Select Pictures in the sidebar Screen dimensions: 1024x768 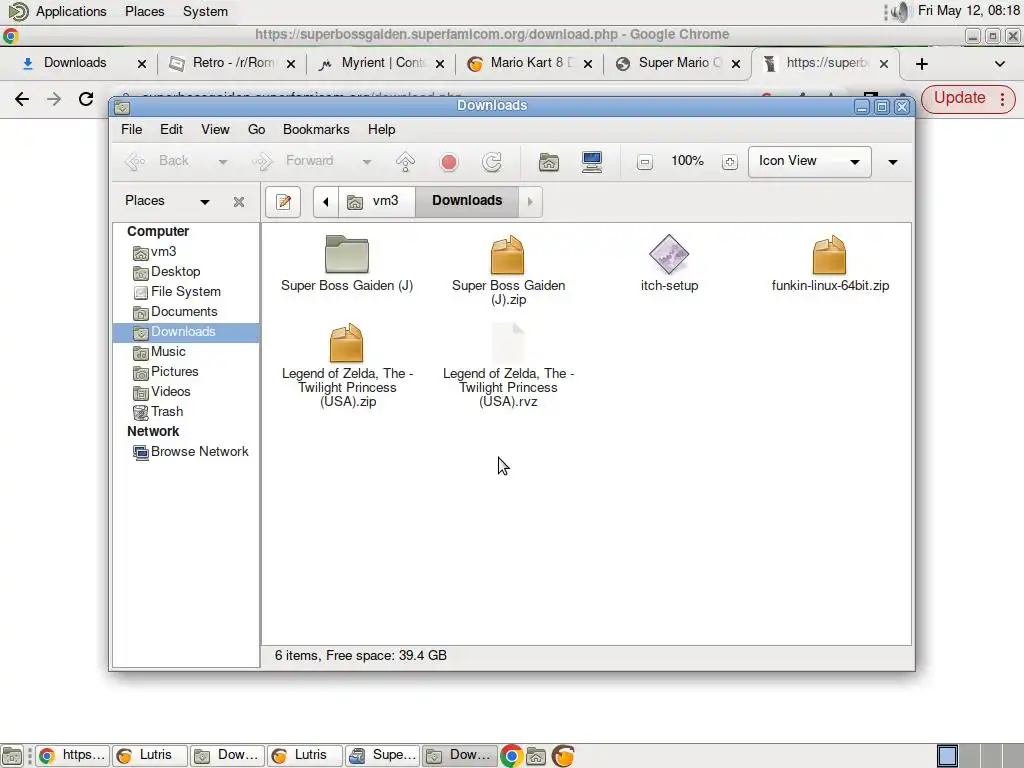pos(186,372)
